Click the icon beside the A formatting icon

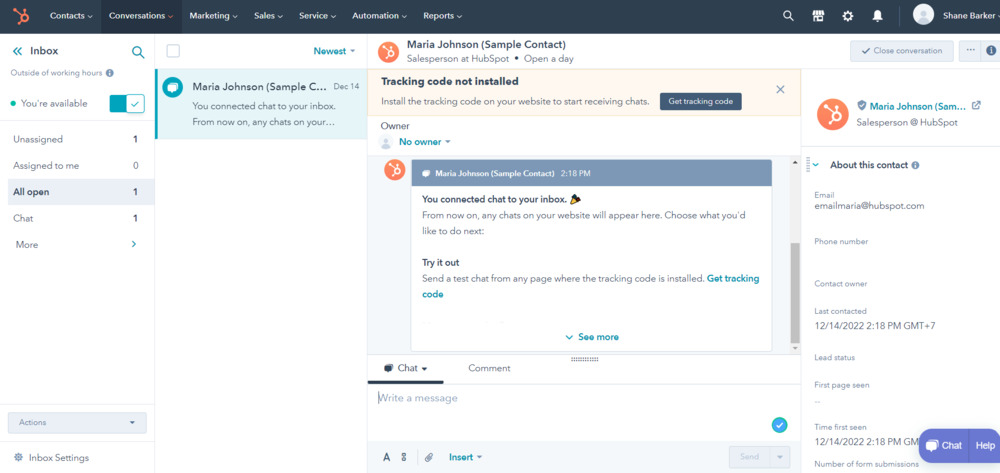tap(403, 457)
